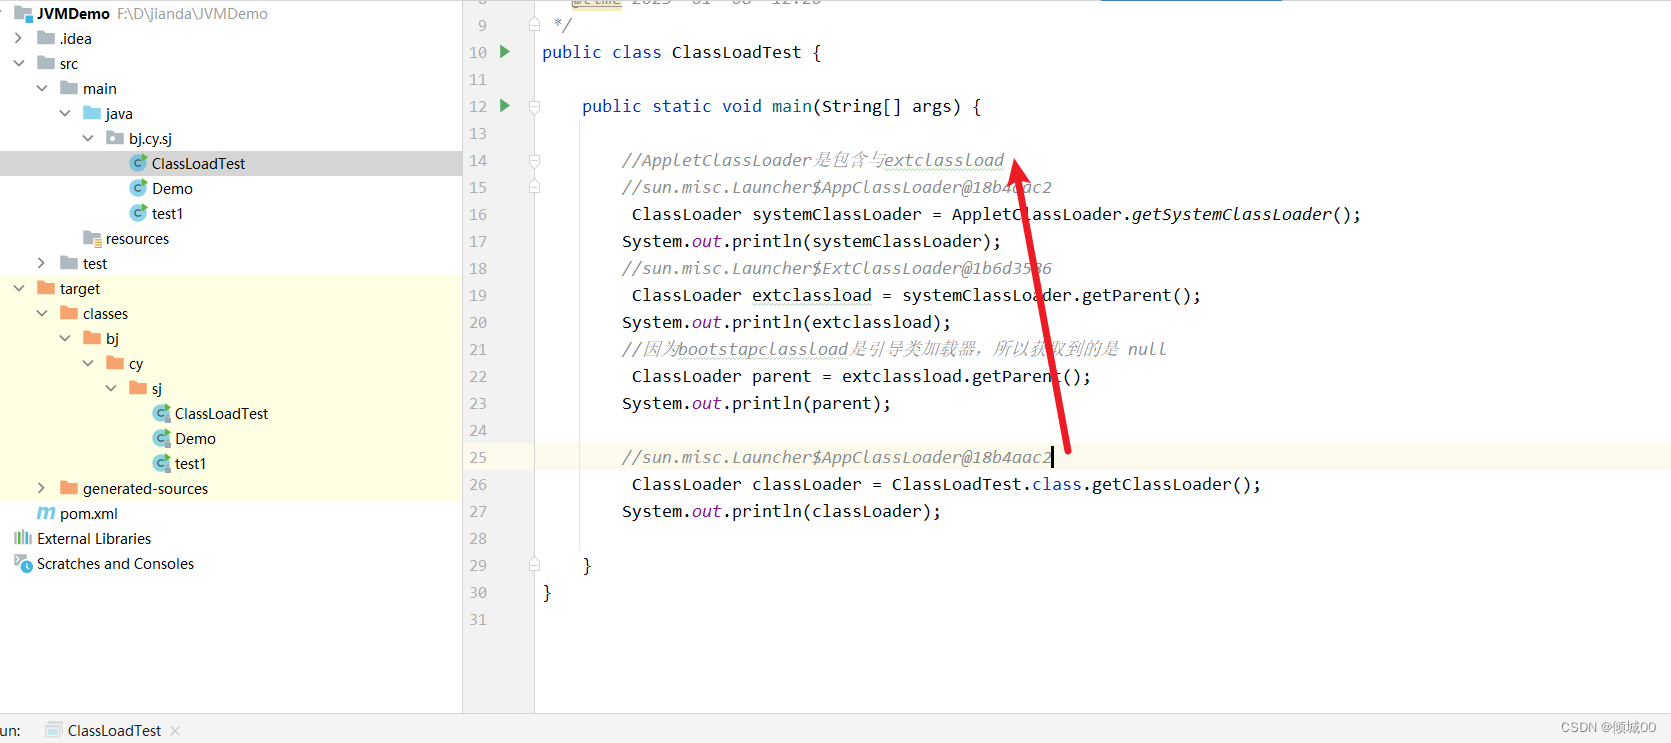The width and height of the screenshot is (1671, 743).
Task: Click the Demo class icon under bj.cy.sj
Action: (139, 188)
